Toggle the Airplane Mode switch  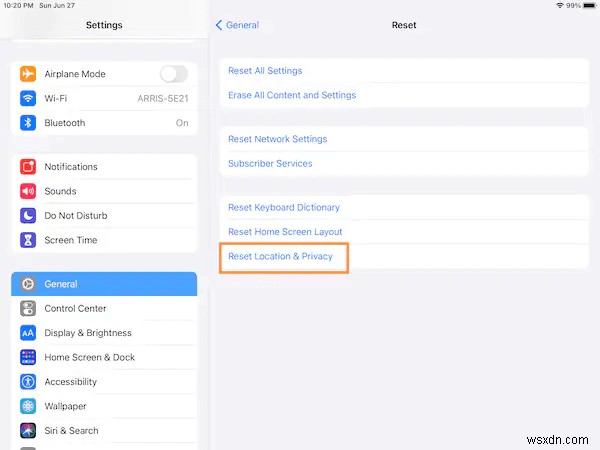click(x=174, y=73)
